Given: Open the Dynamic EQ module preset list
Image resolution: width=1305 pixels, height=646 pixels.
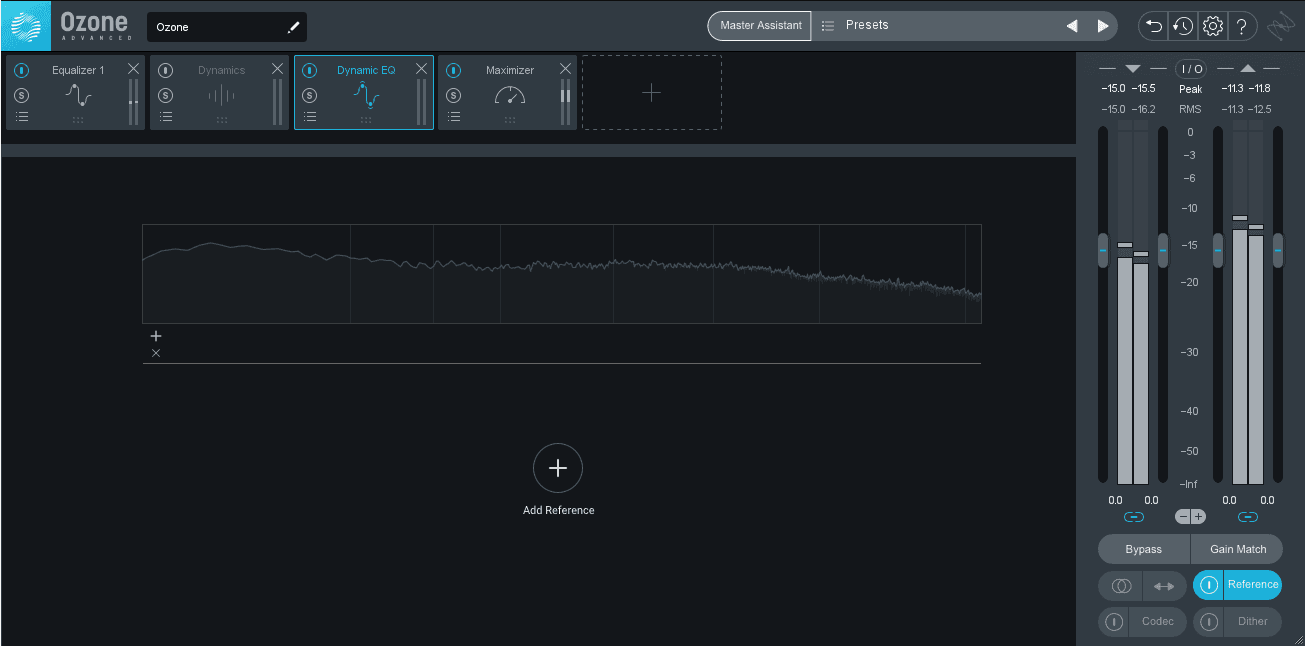Looking at the screenshot, I should 310,117.
